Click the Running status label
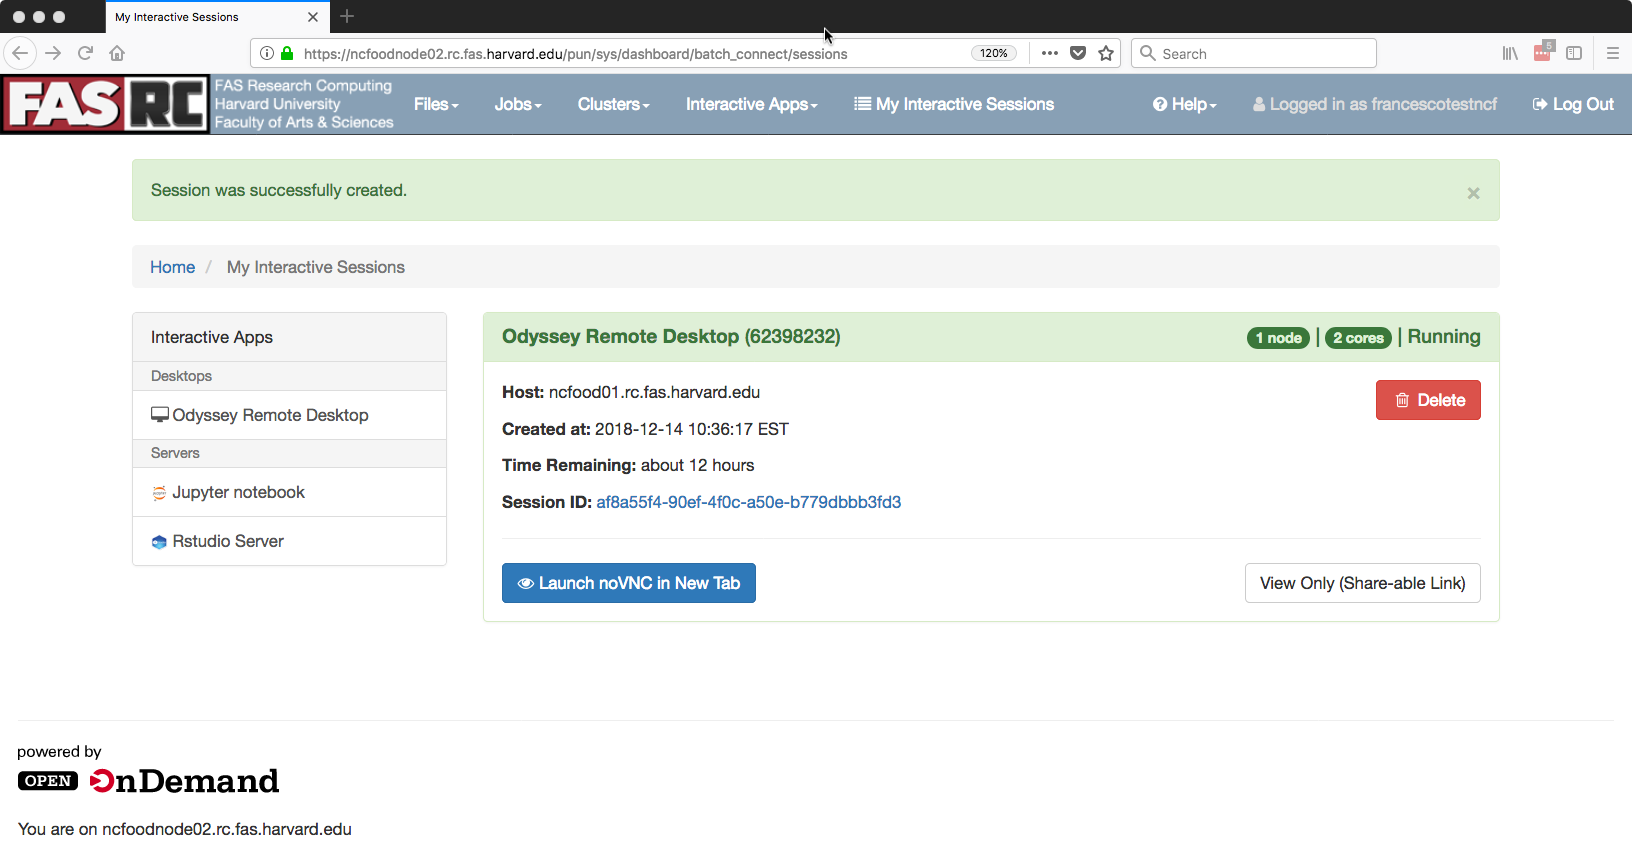This screenshot has width=1632, height=841. (x=1444, y=336)
